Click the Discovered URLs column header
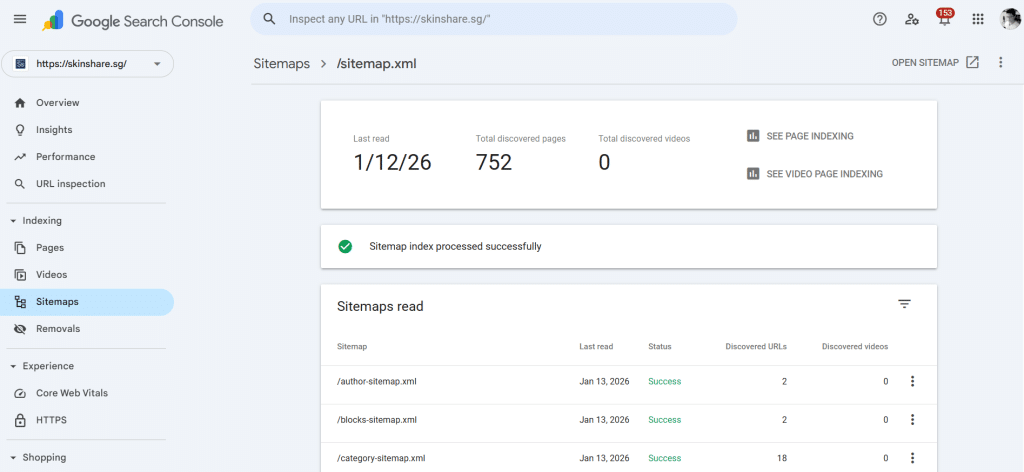The height and width of the screenshot is (472, 1024). (x=756, y=347)
